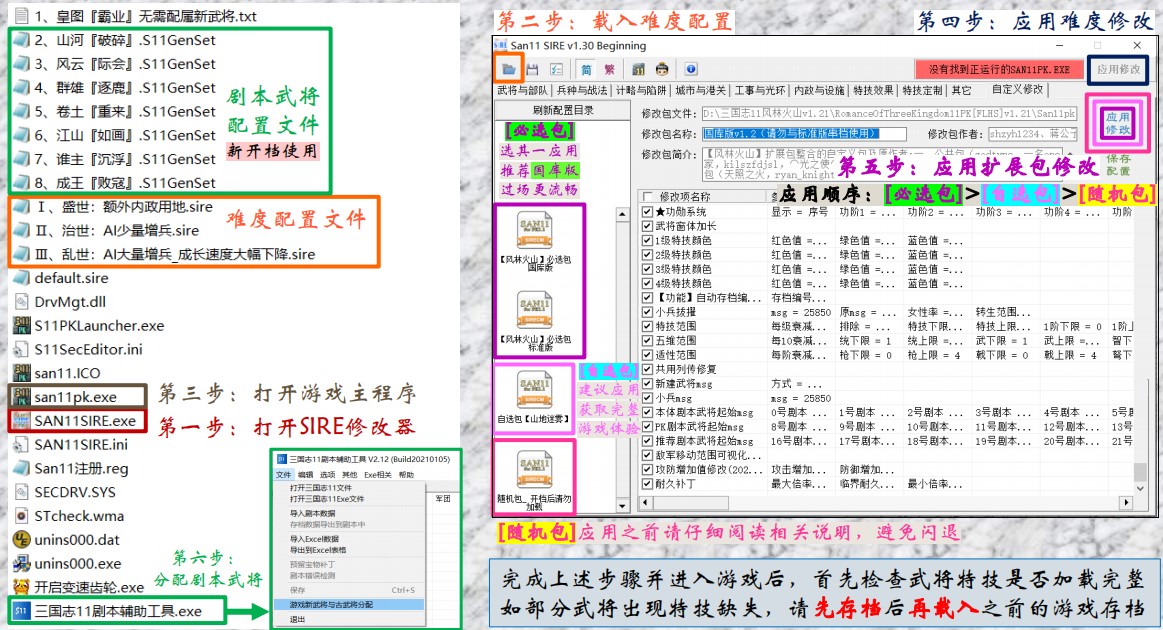Select the 开启变速齿轮.exe file
The width and height of the screenshot is (1163, 630).
(79, 587)
